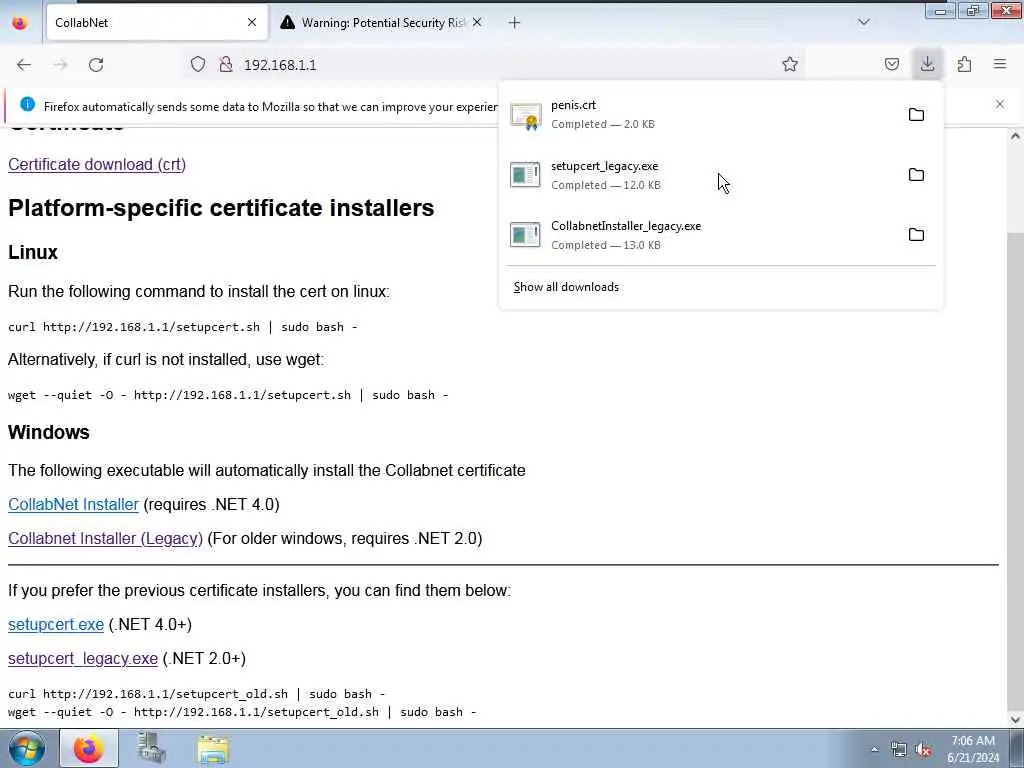Click the page scrollbar down arrow
Viewport: 1024px width, 768px height.
1015,719
